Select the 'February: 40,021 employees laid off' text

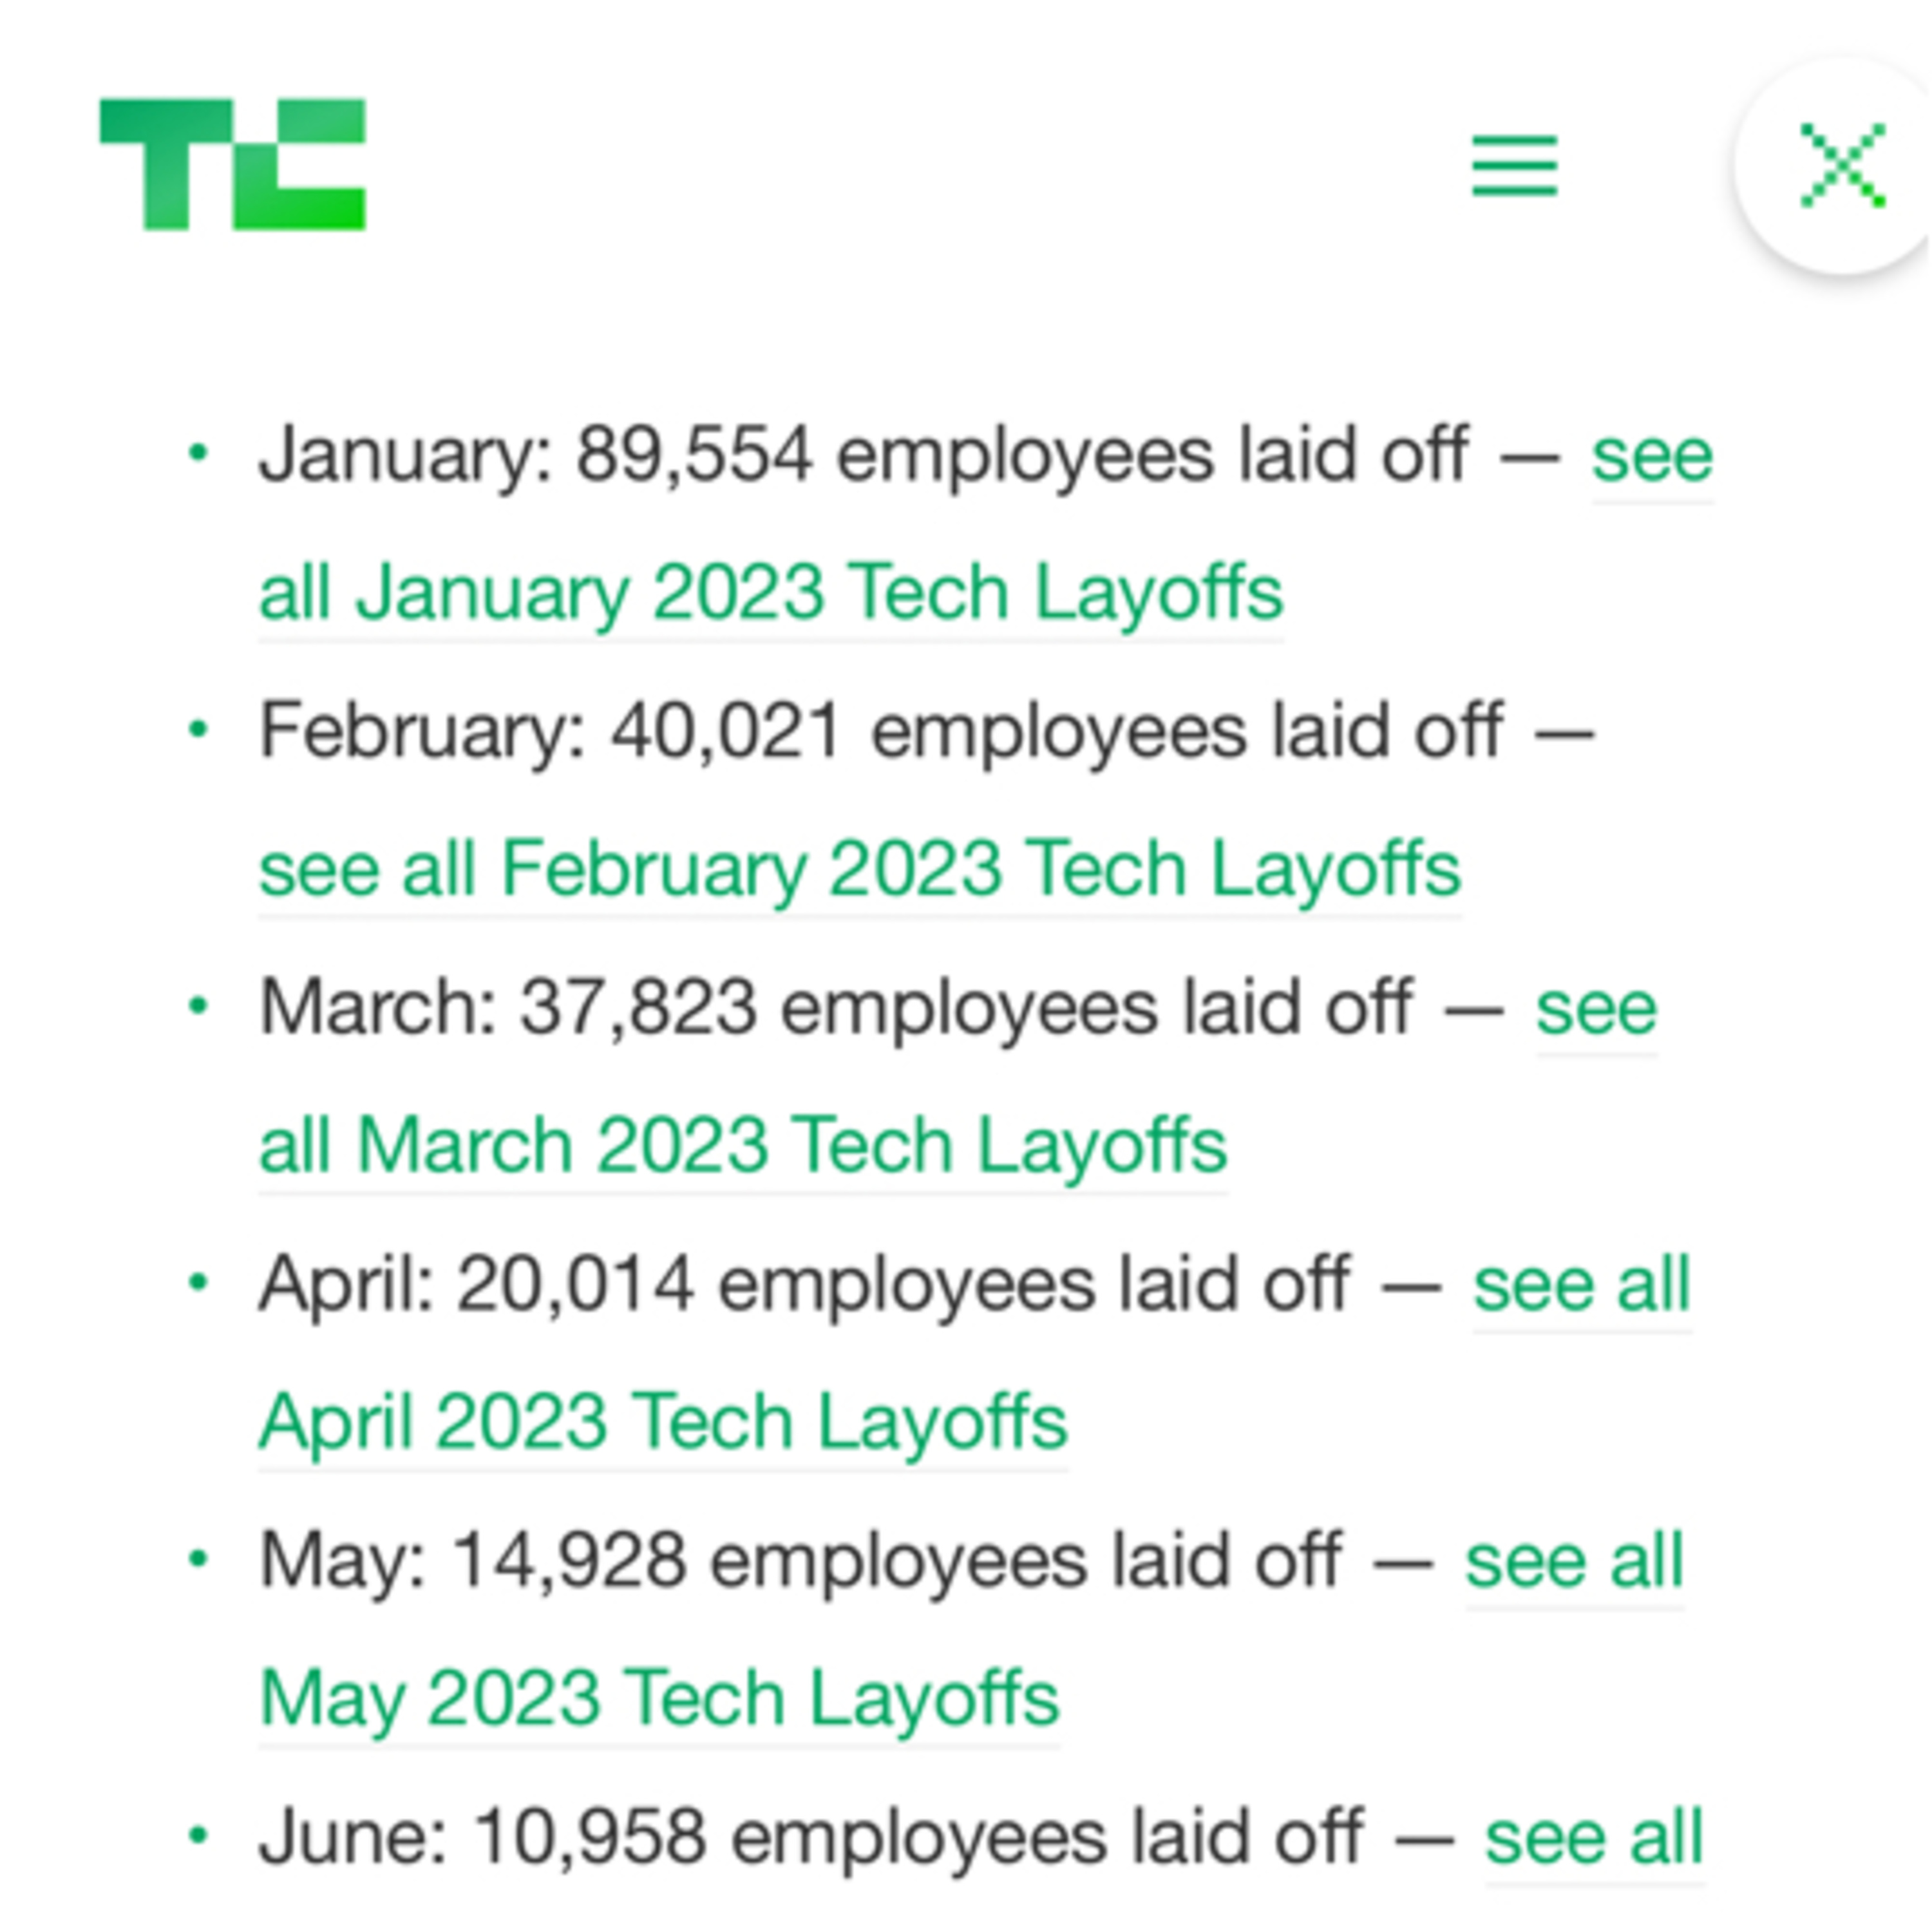881,732
